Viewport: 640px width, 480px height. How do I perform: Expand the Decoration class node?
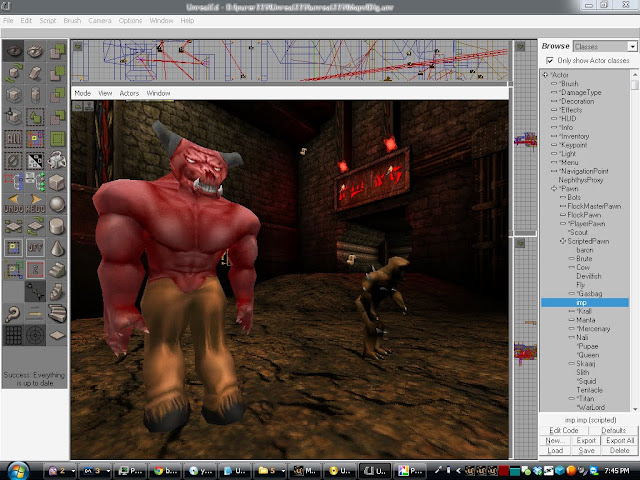[554, 101]
